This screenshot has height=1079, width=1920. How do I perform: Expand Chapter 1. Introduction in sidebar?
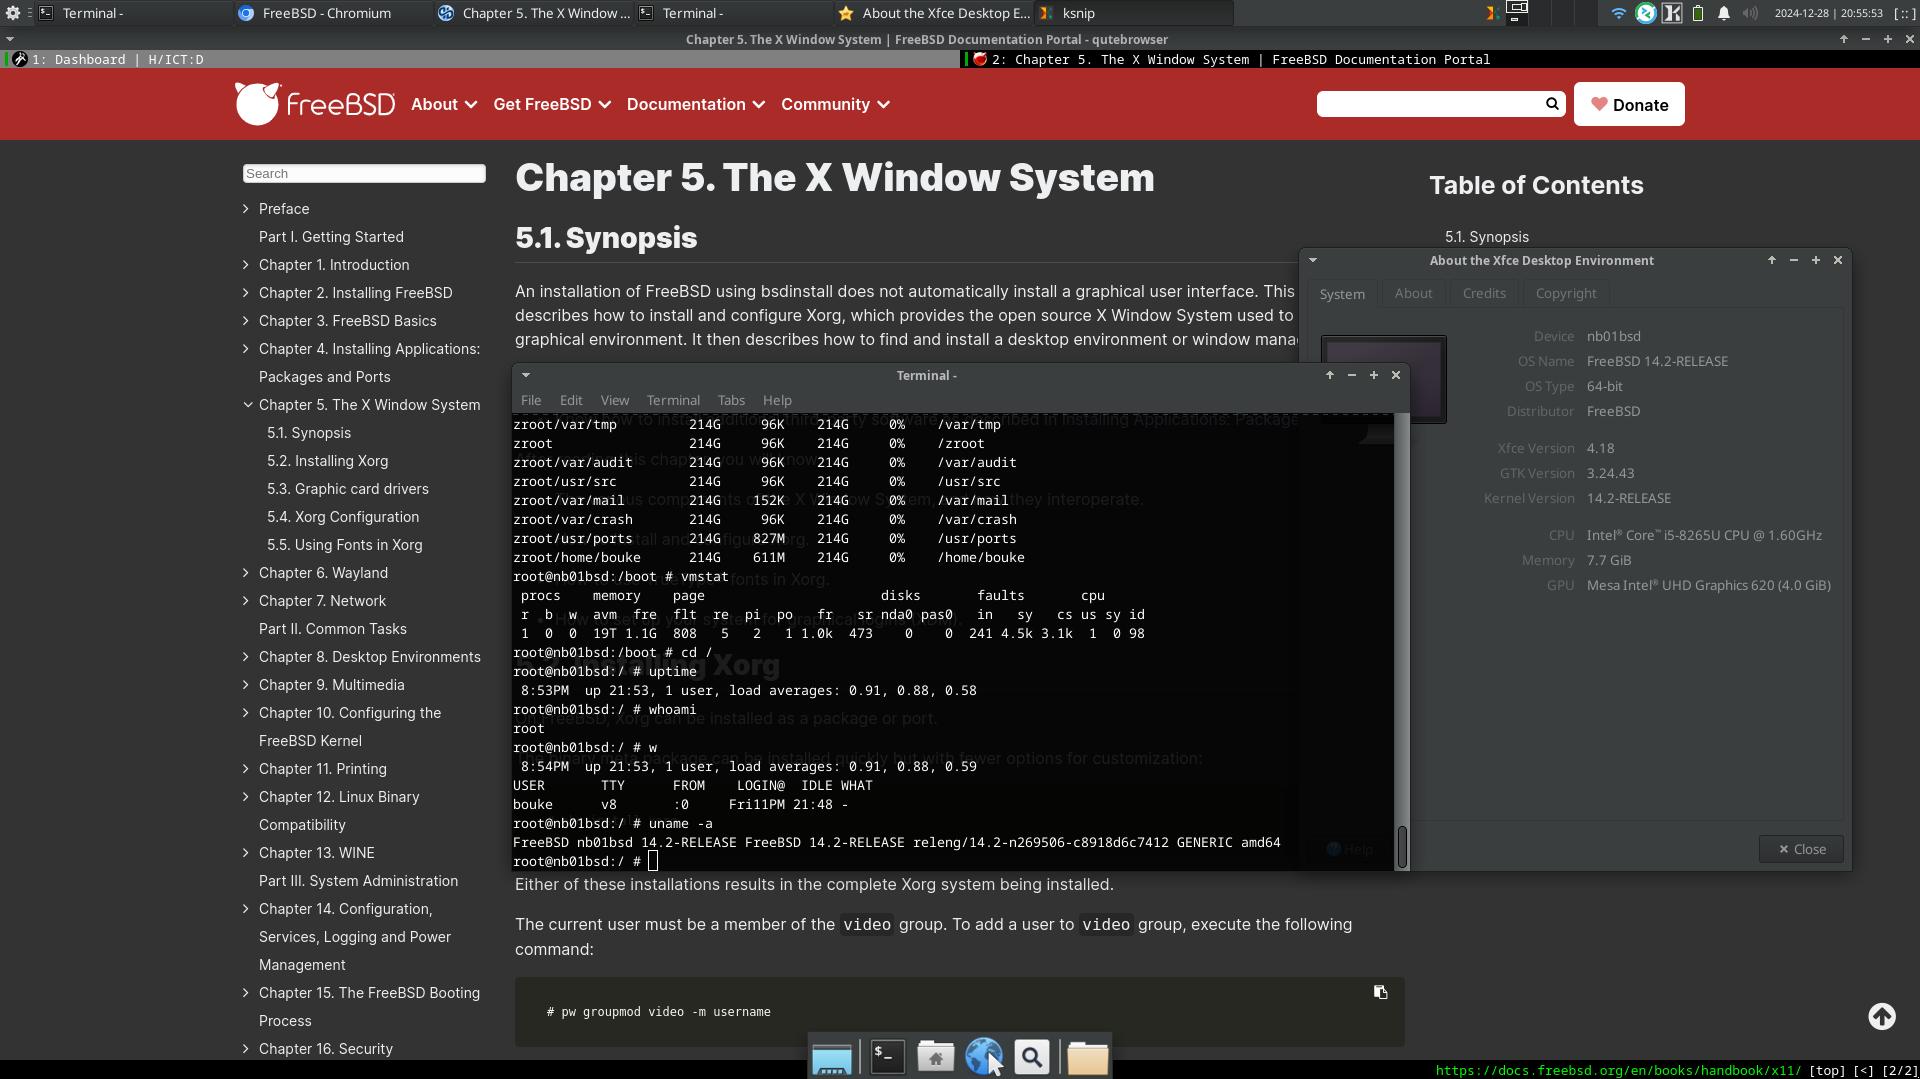point(246,265)
